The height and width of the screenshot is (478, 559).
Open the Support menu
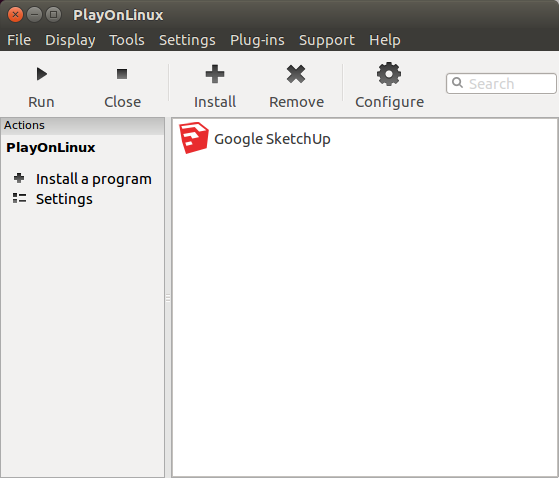(327, 40)
